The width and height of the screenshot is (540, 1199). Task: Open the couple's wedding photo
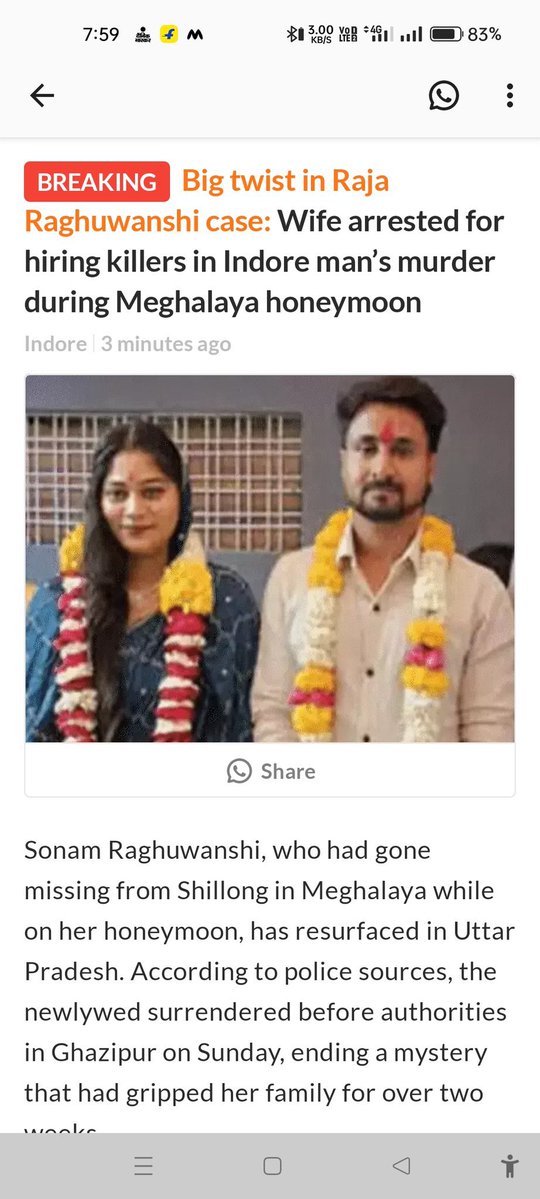(270, 558)
